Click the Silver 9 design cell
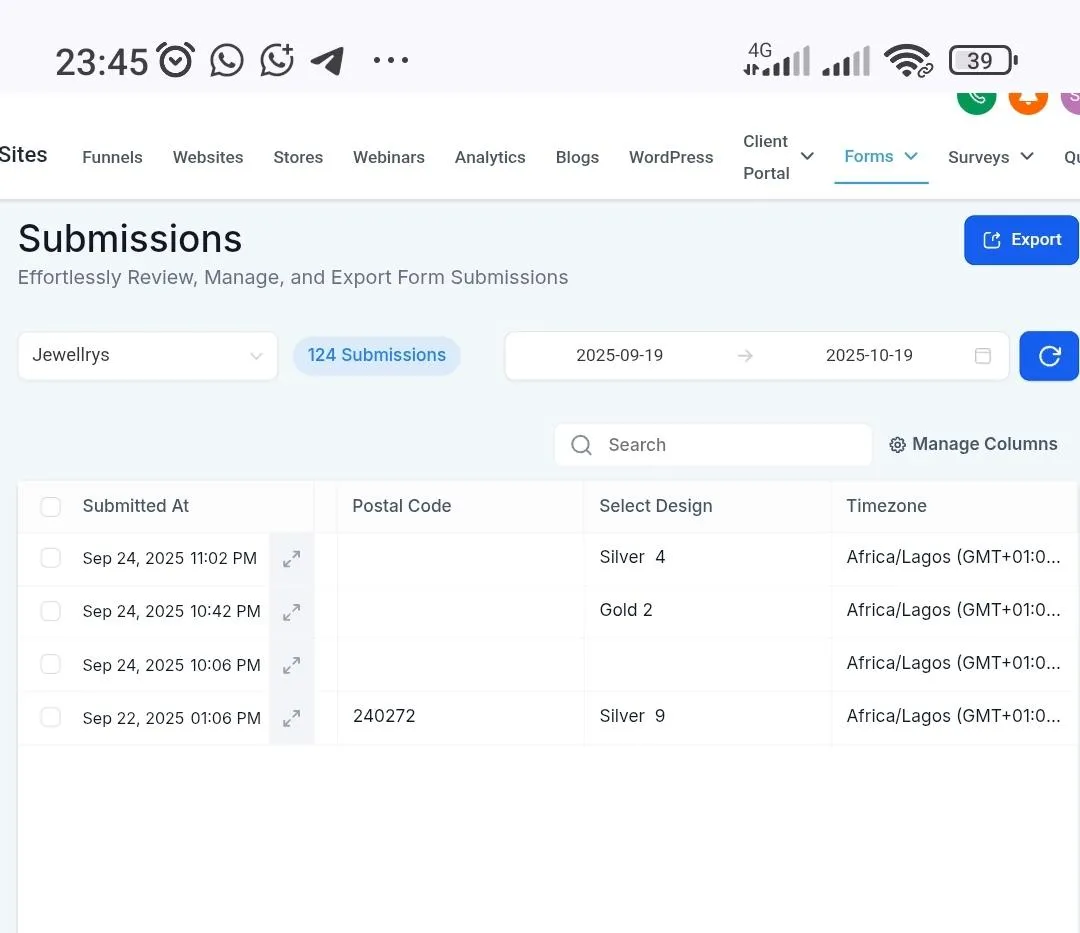The height and width of the screenshot is (933, 1080). (x=632, y=716)
